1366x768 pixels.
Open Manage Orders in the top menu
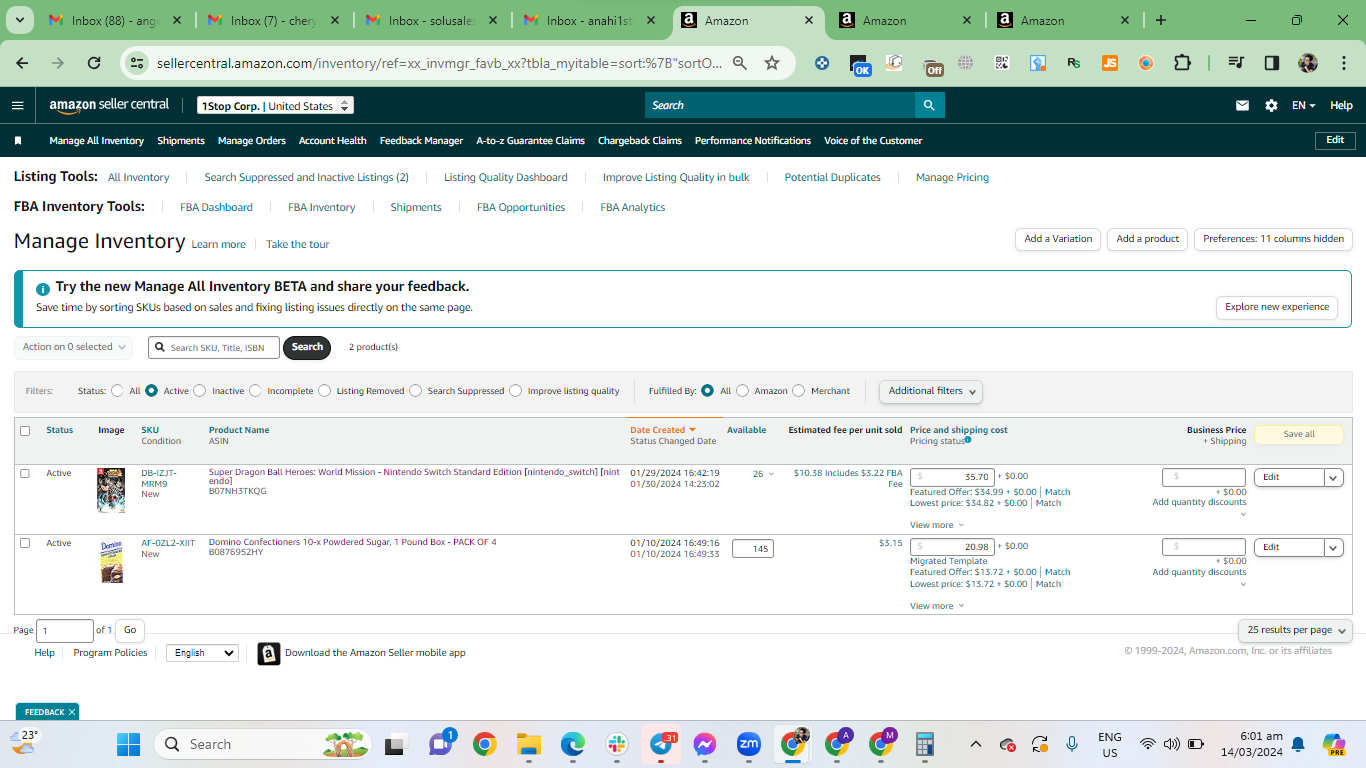pos(252,141)
